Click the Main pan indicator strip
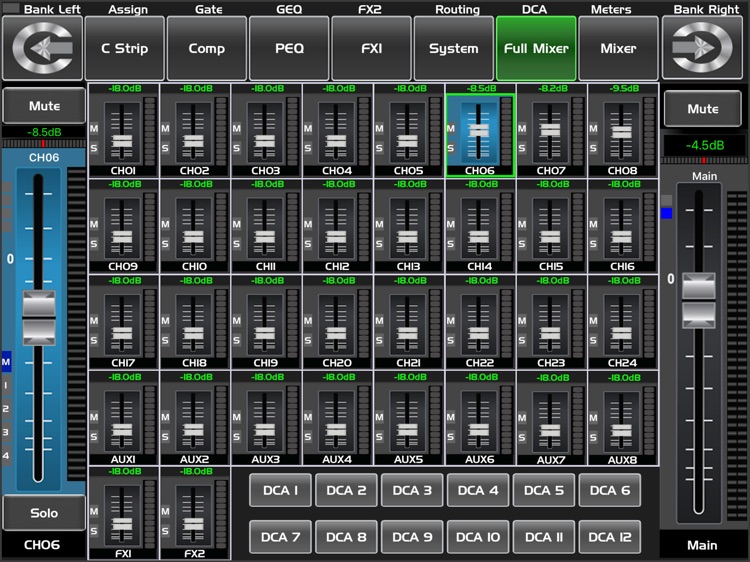This screenshot has height=562, width=750. pos(704,160)
